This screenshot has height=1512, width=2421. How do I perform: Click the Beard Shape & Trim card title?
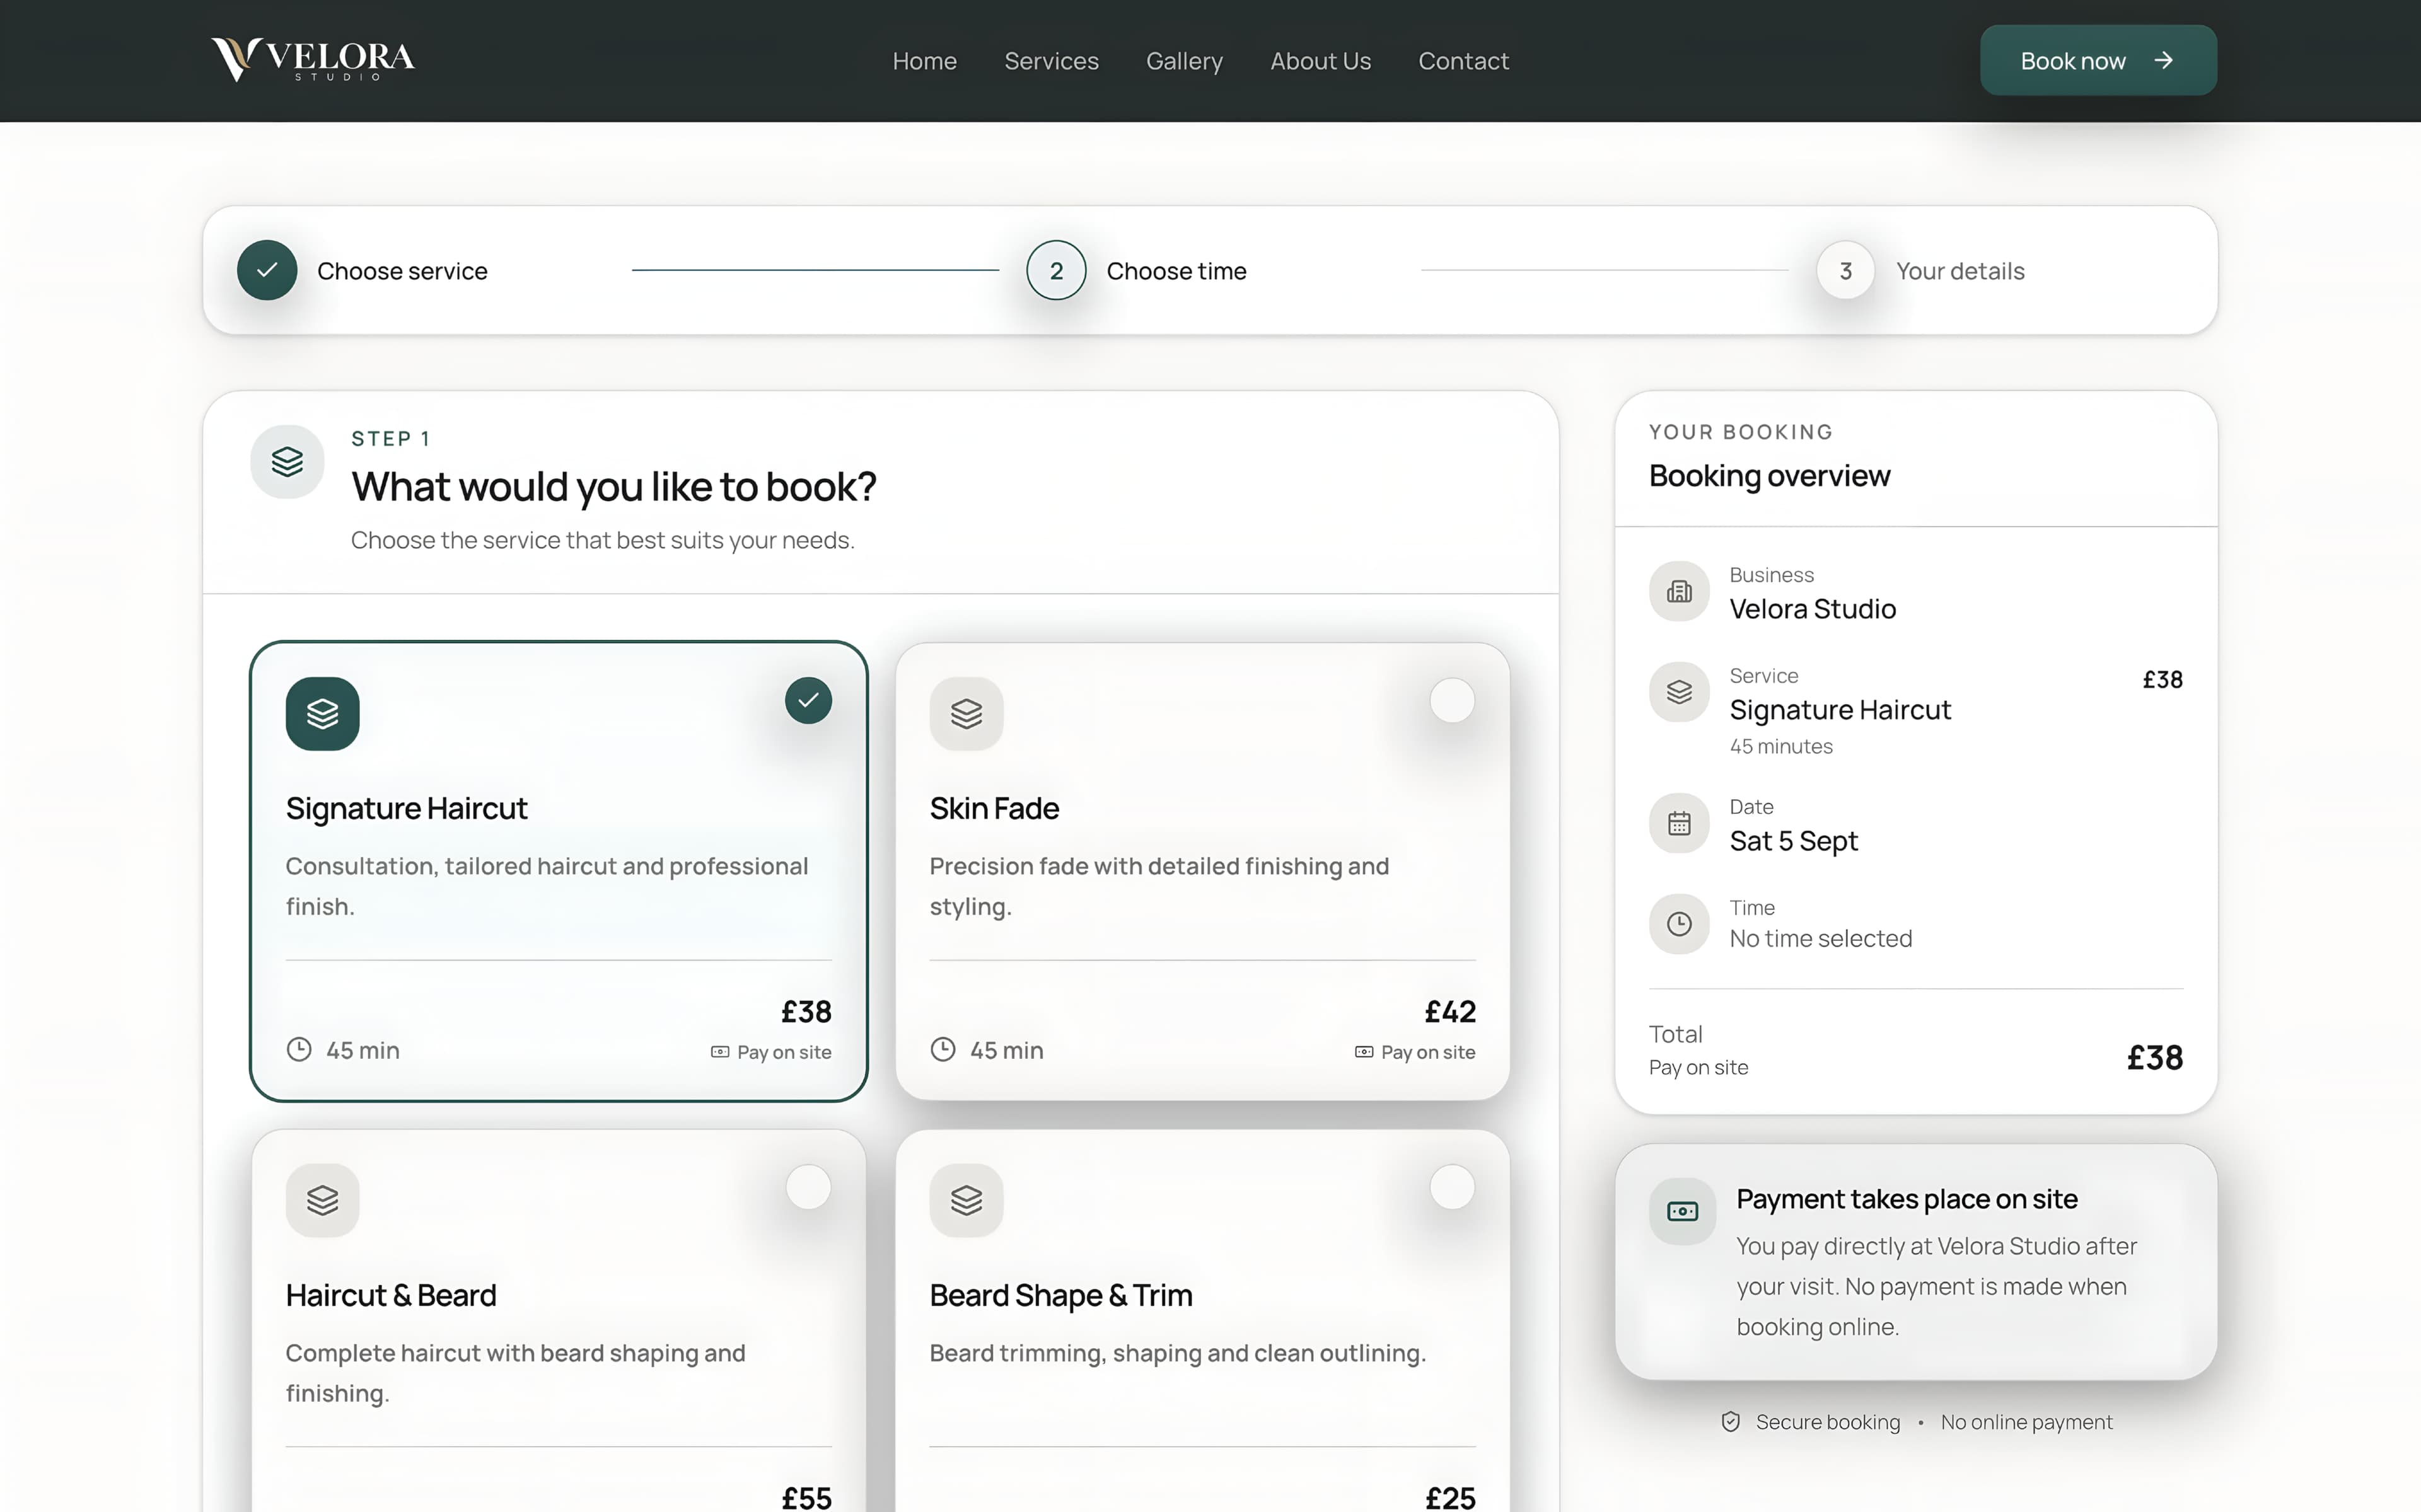(x=1061, y=1295)
